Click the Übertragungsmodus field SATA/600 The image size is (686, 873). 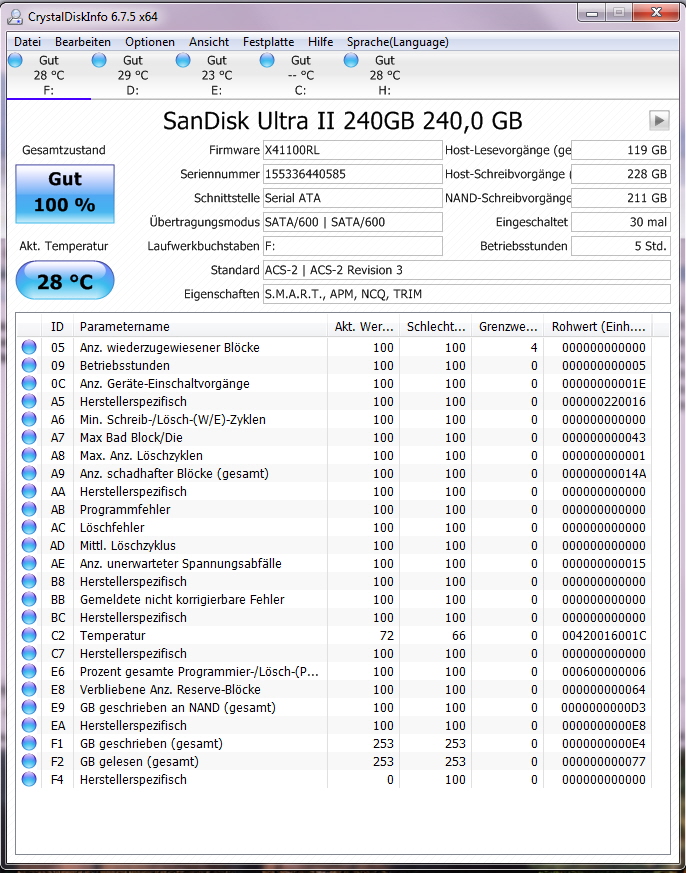coord(352,222)
